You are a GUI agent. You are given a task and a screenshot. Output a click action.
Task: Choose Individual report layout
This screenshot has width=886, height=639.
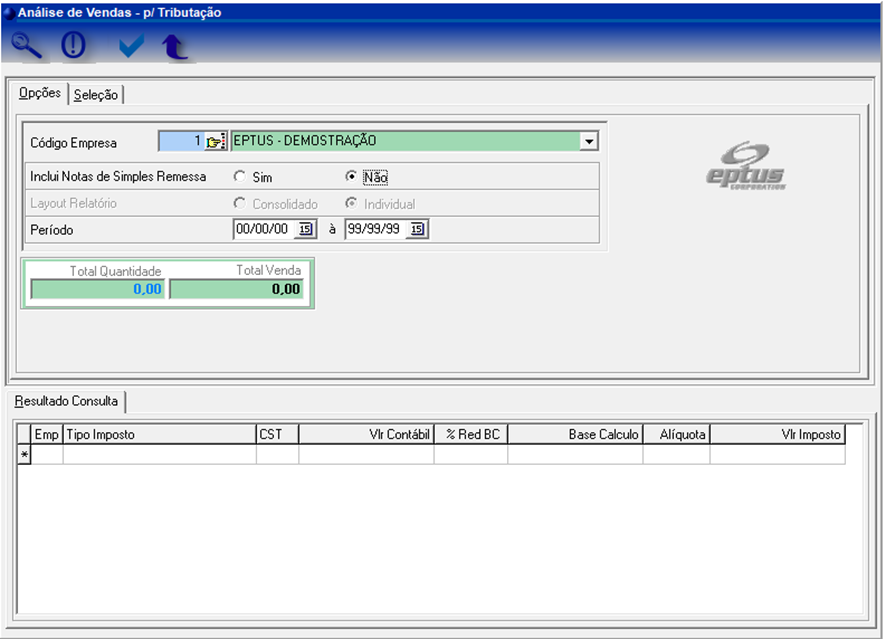click(351, 204)
